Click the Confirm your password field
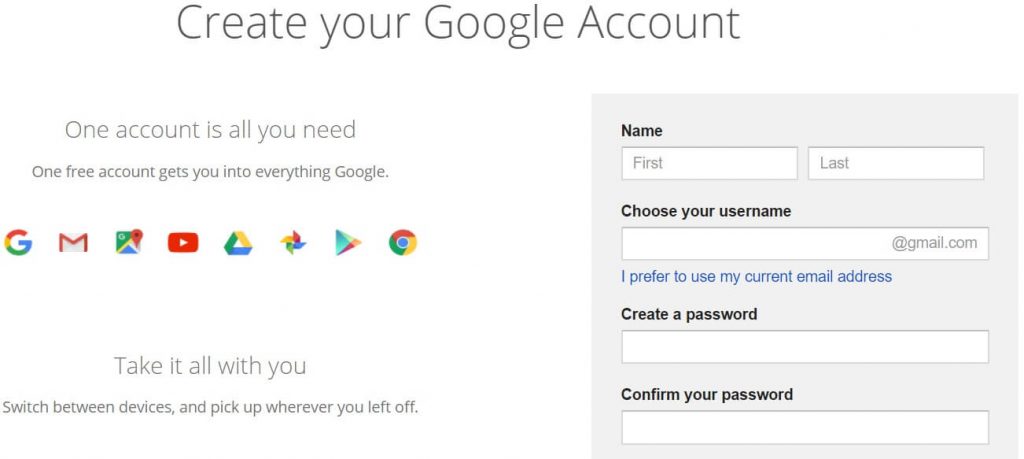 point(805,427)
